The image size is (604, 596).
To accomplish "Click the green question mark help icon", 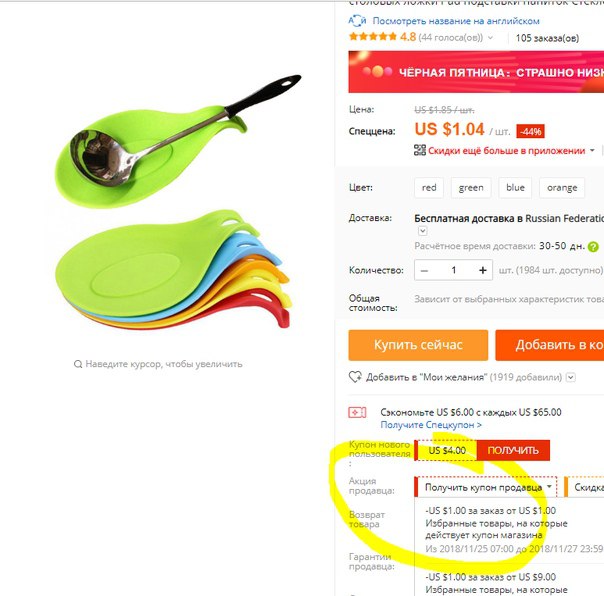I will coord(594,247).
